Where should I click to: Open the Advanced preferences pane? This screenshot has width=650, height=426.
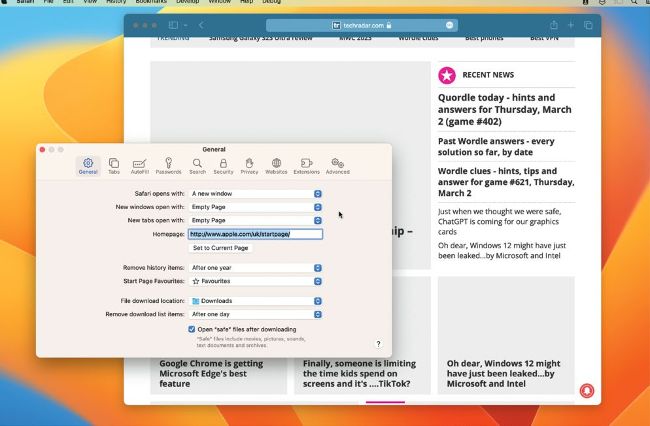pos(337,166)
